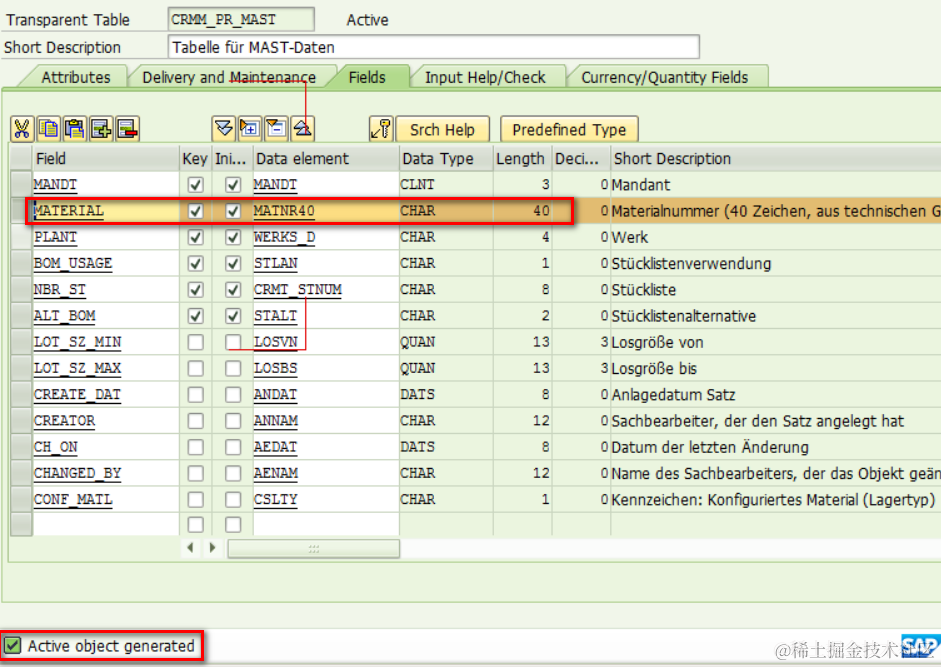
Task: Click the LOT_SZ_MIN field name
Action: click(x=77, y=342)
